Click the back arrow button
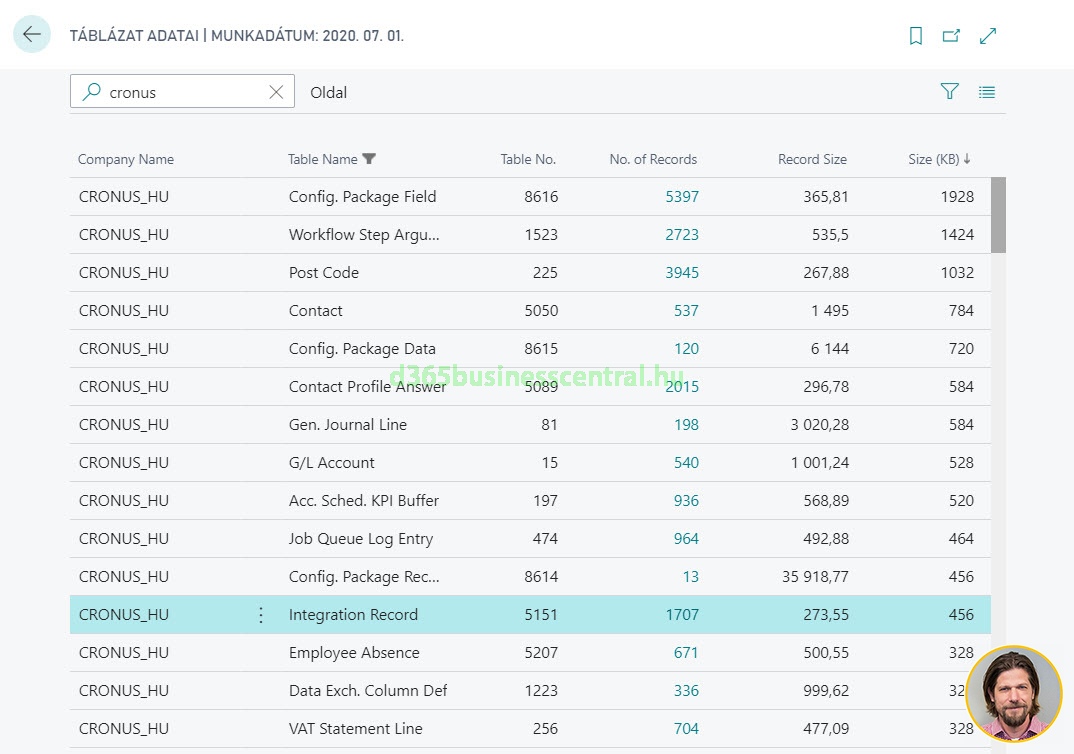The image size is (1074, 754). tap(32, 35)
